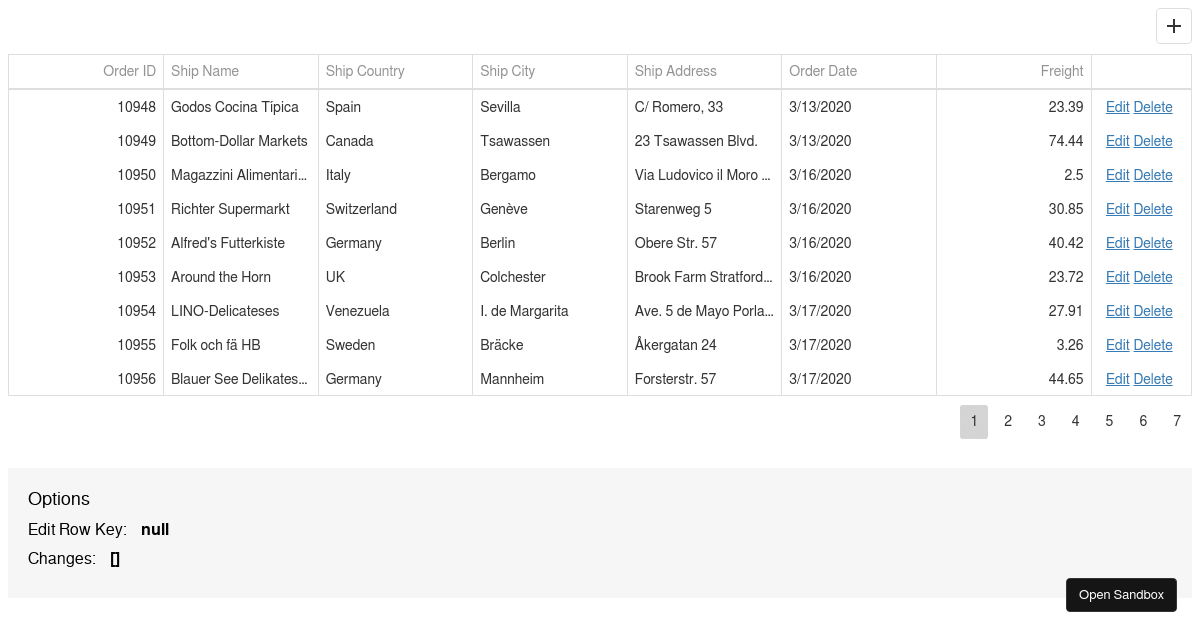Image resolution: width=1200 pixels, height=630 pixels.
Task: Edit the Godos Cocina Típica order
Action: click(1117, 107)
